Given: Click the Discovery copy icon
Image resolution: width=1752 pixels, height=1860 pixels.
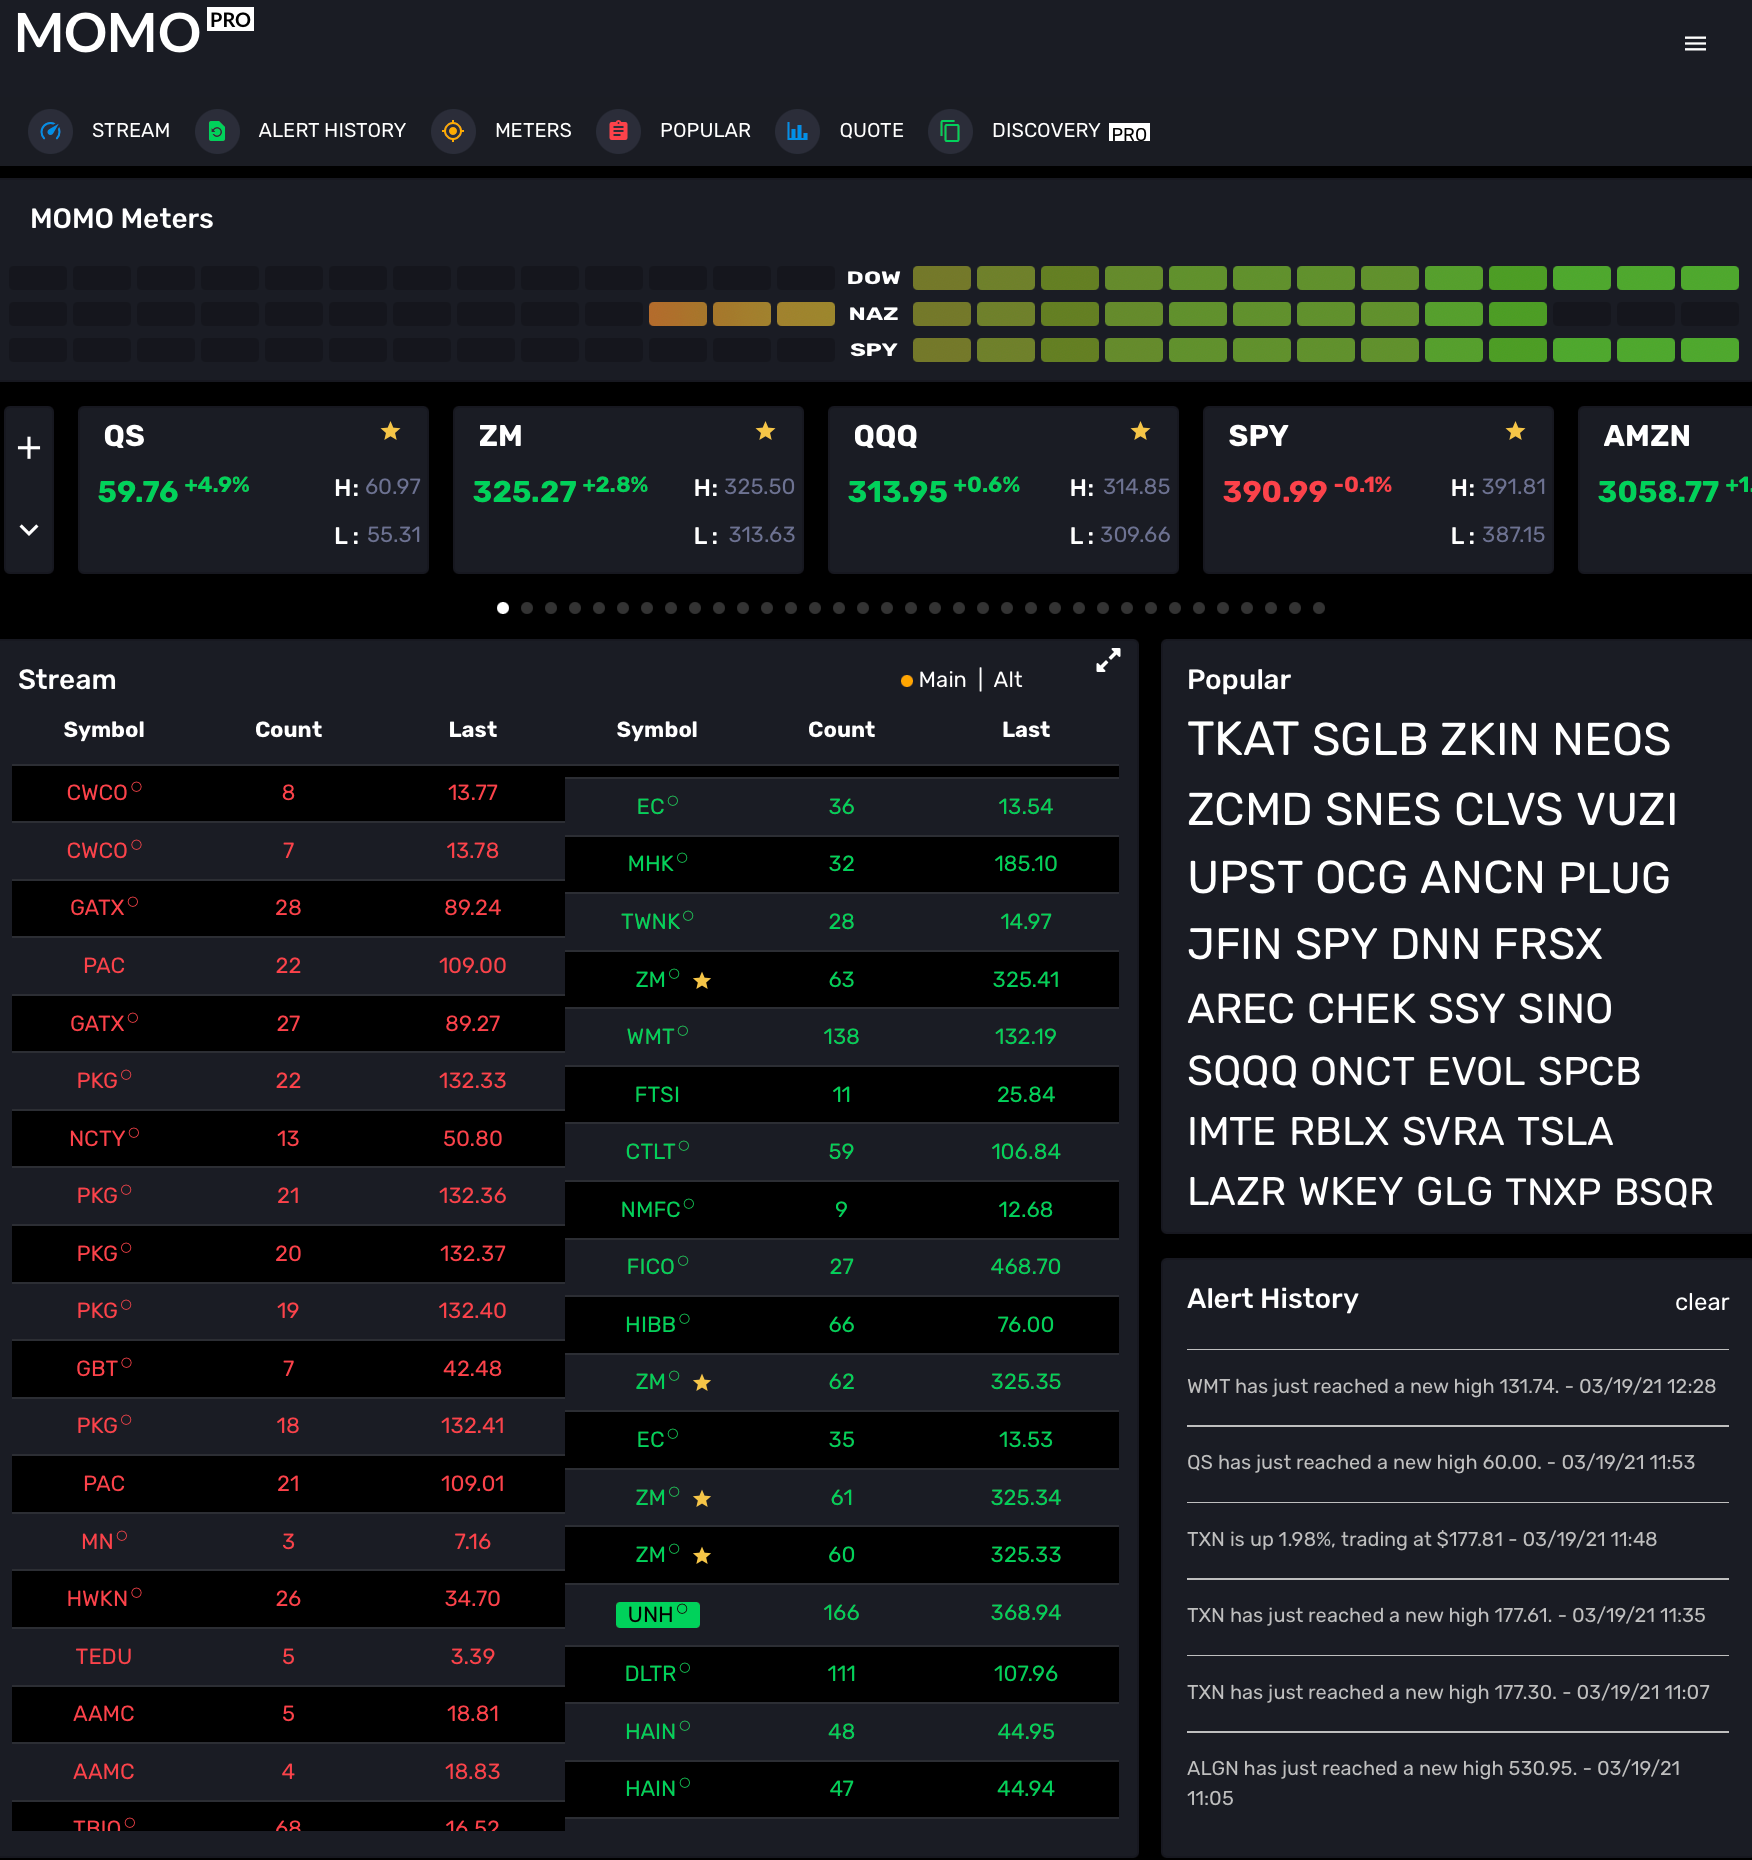Looking at the screenshot, I should [950, 131].
